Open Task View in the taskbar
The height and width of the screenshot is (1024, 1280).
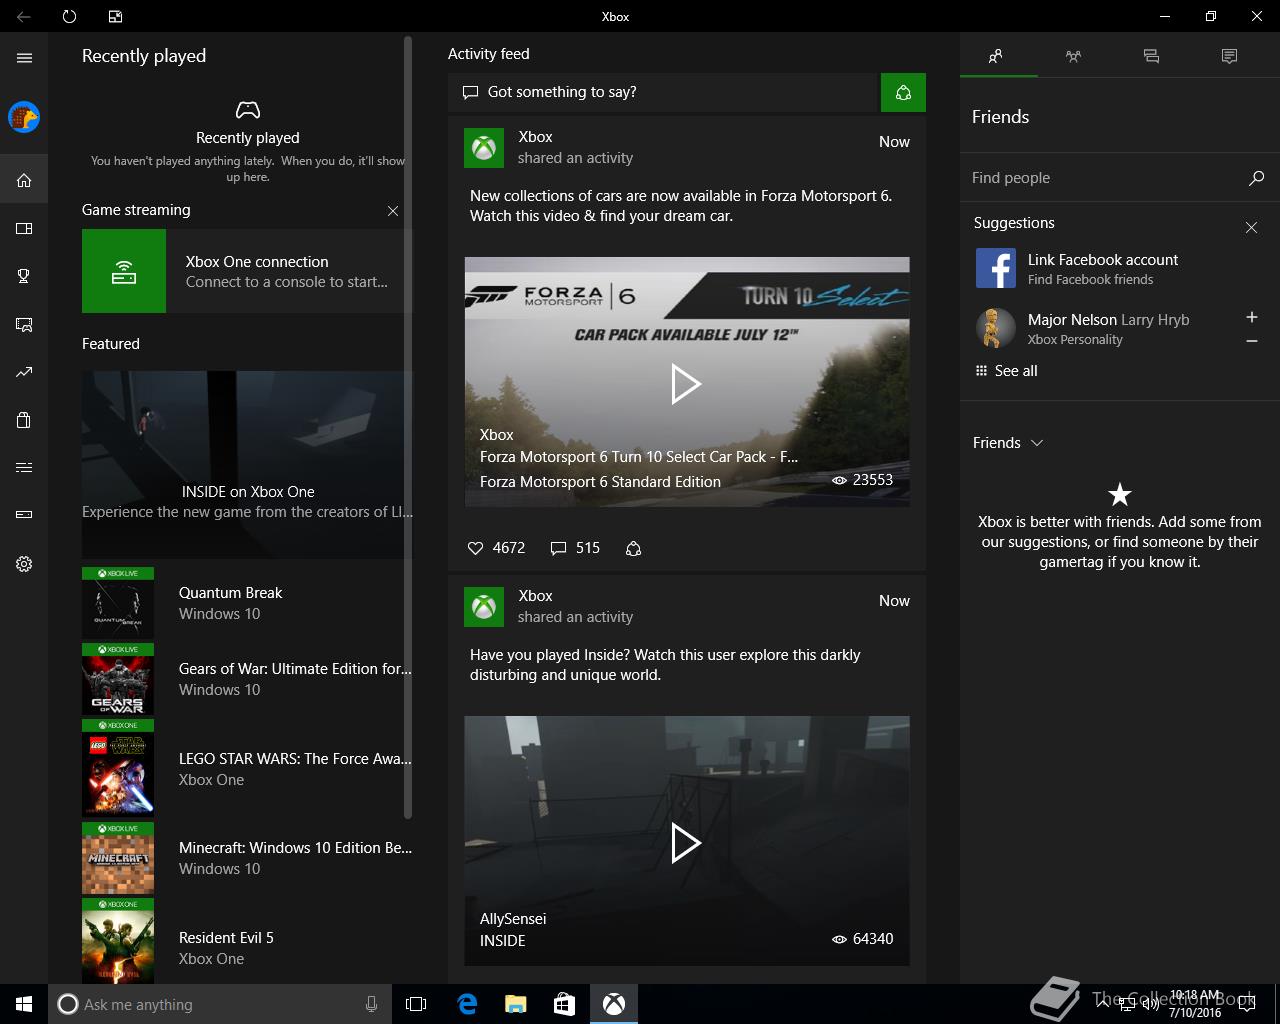(416, 1004)
